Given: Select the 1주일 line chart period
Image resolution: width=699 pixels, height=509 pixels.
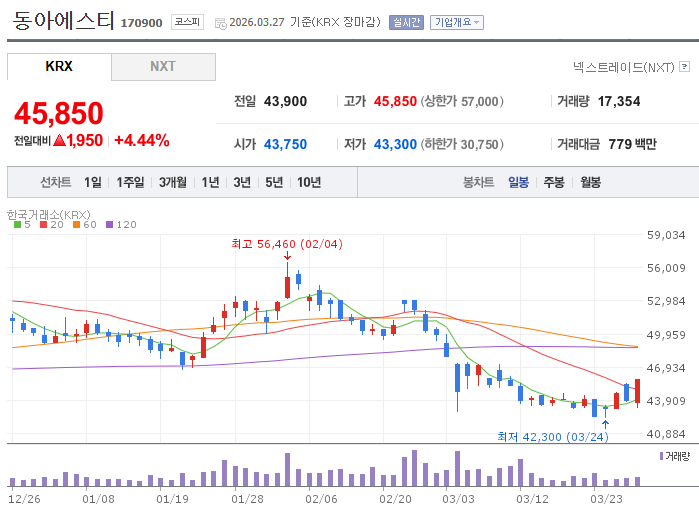Looking at the screenshot, I should coord(130,182).
